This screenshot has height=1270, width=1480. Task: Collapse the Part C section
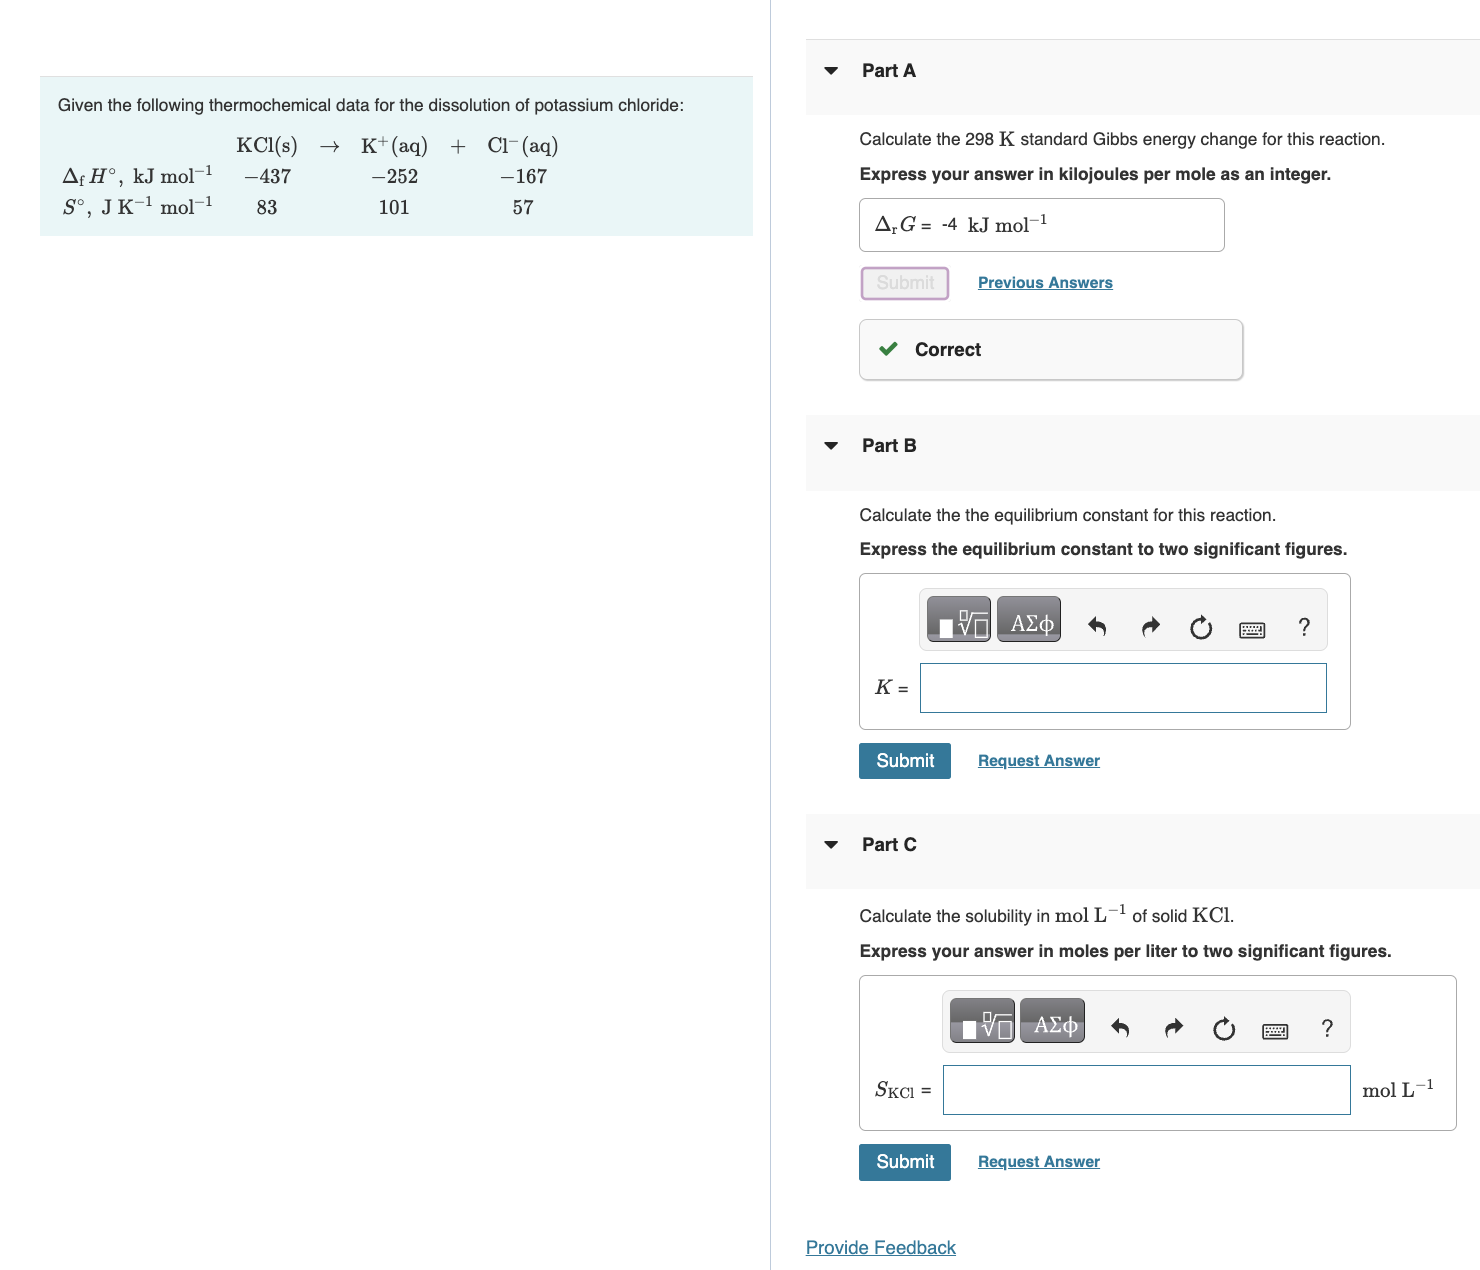click(830, 844)
